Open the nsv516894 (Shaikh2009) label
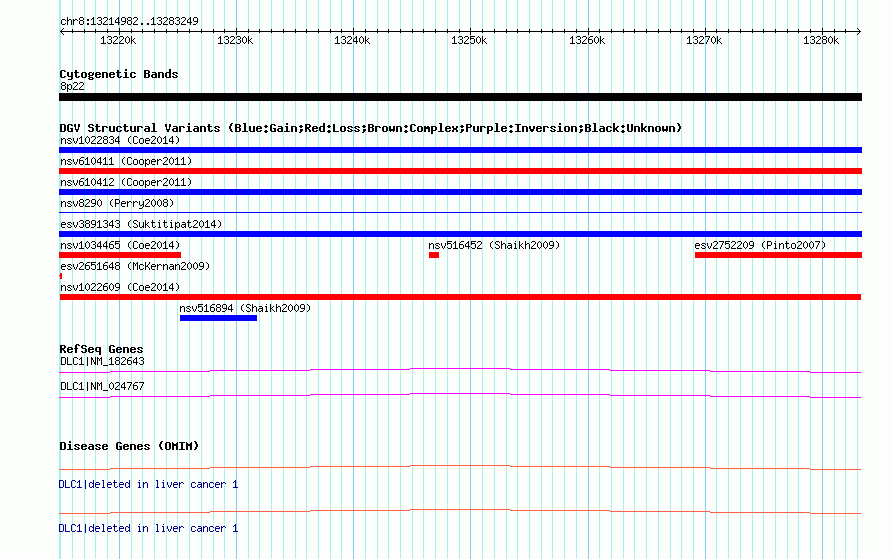This screenshot has height=559, width=890. pyautogui.click(x=245, y=308)
